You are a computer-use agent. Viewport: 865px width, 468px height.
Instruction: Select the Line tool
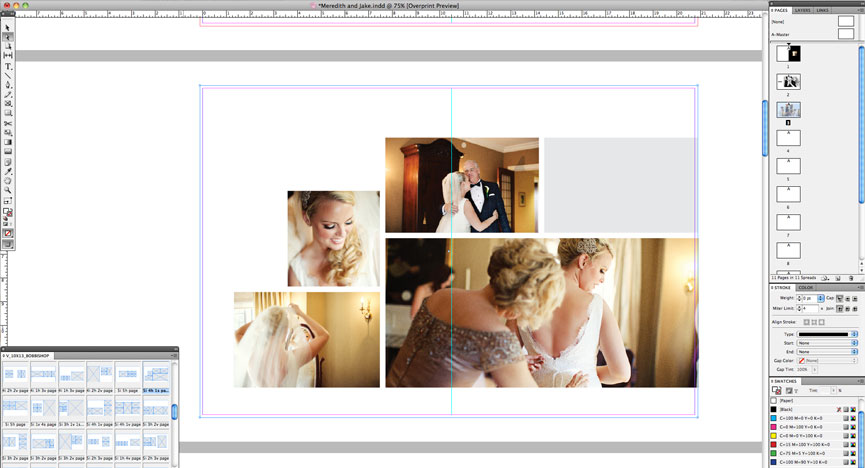(x=8, y=76)
